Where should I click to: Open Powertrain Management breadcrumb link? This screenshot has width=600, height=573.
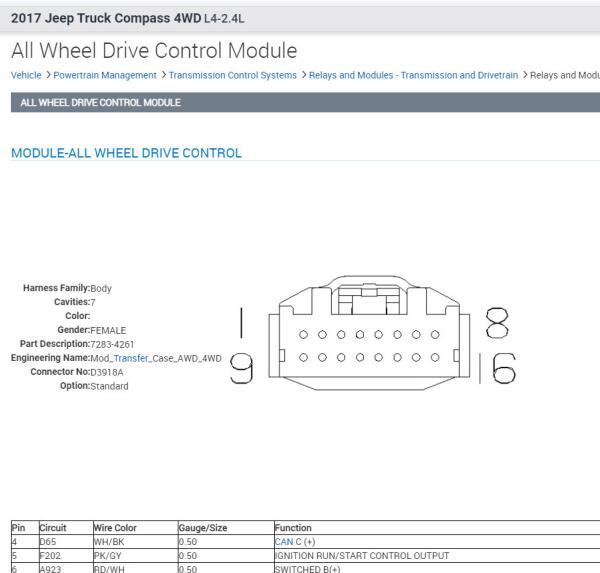(x=105, y=75)
